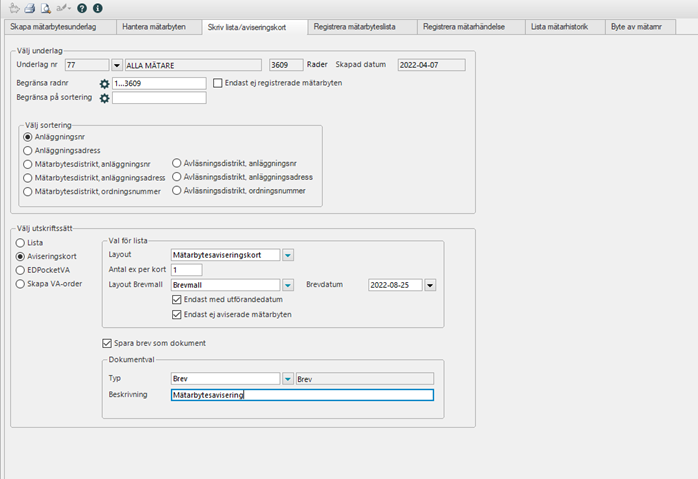Click the first greyed-out icon in the toolbar
This screenshot has height=479, width=698.
point(14,8)
